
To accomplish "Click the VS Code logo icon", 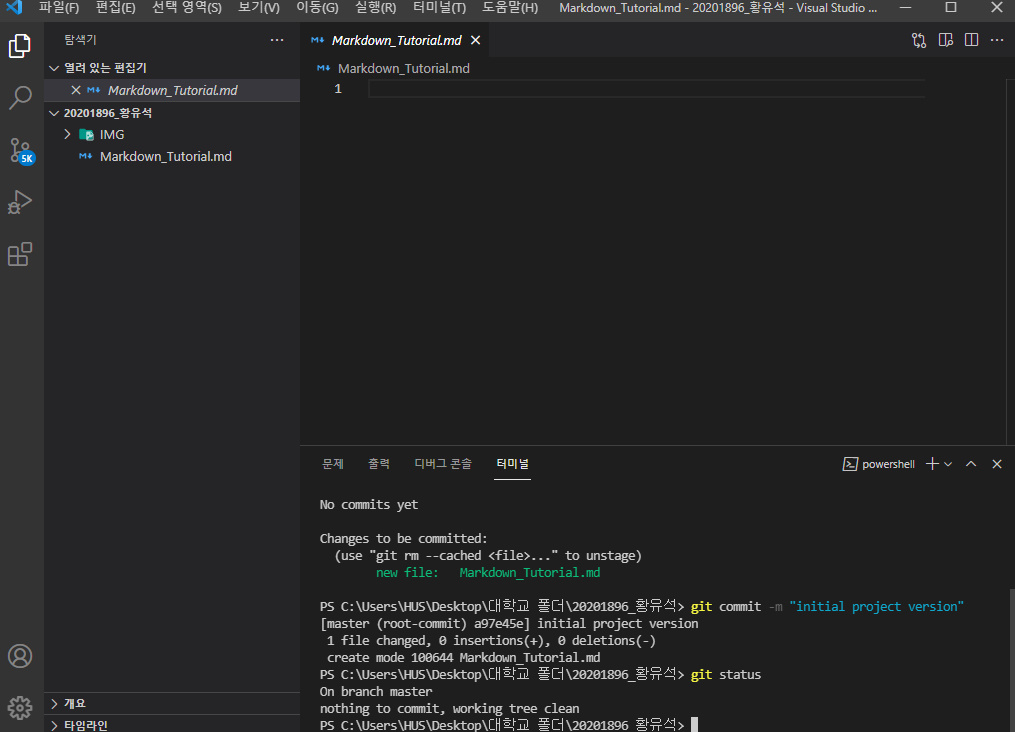I will coord(14,8).
